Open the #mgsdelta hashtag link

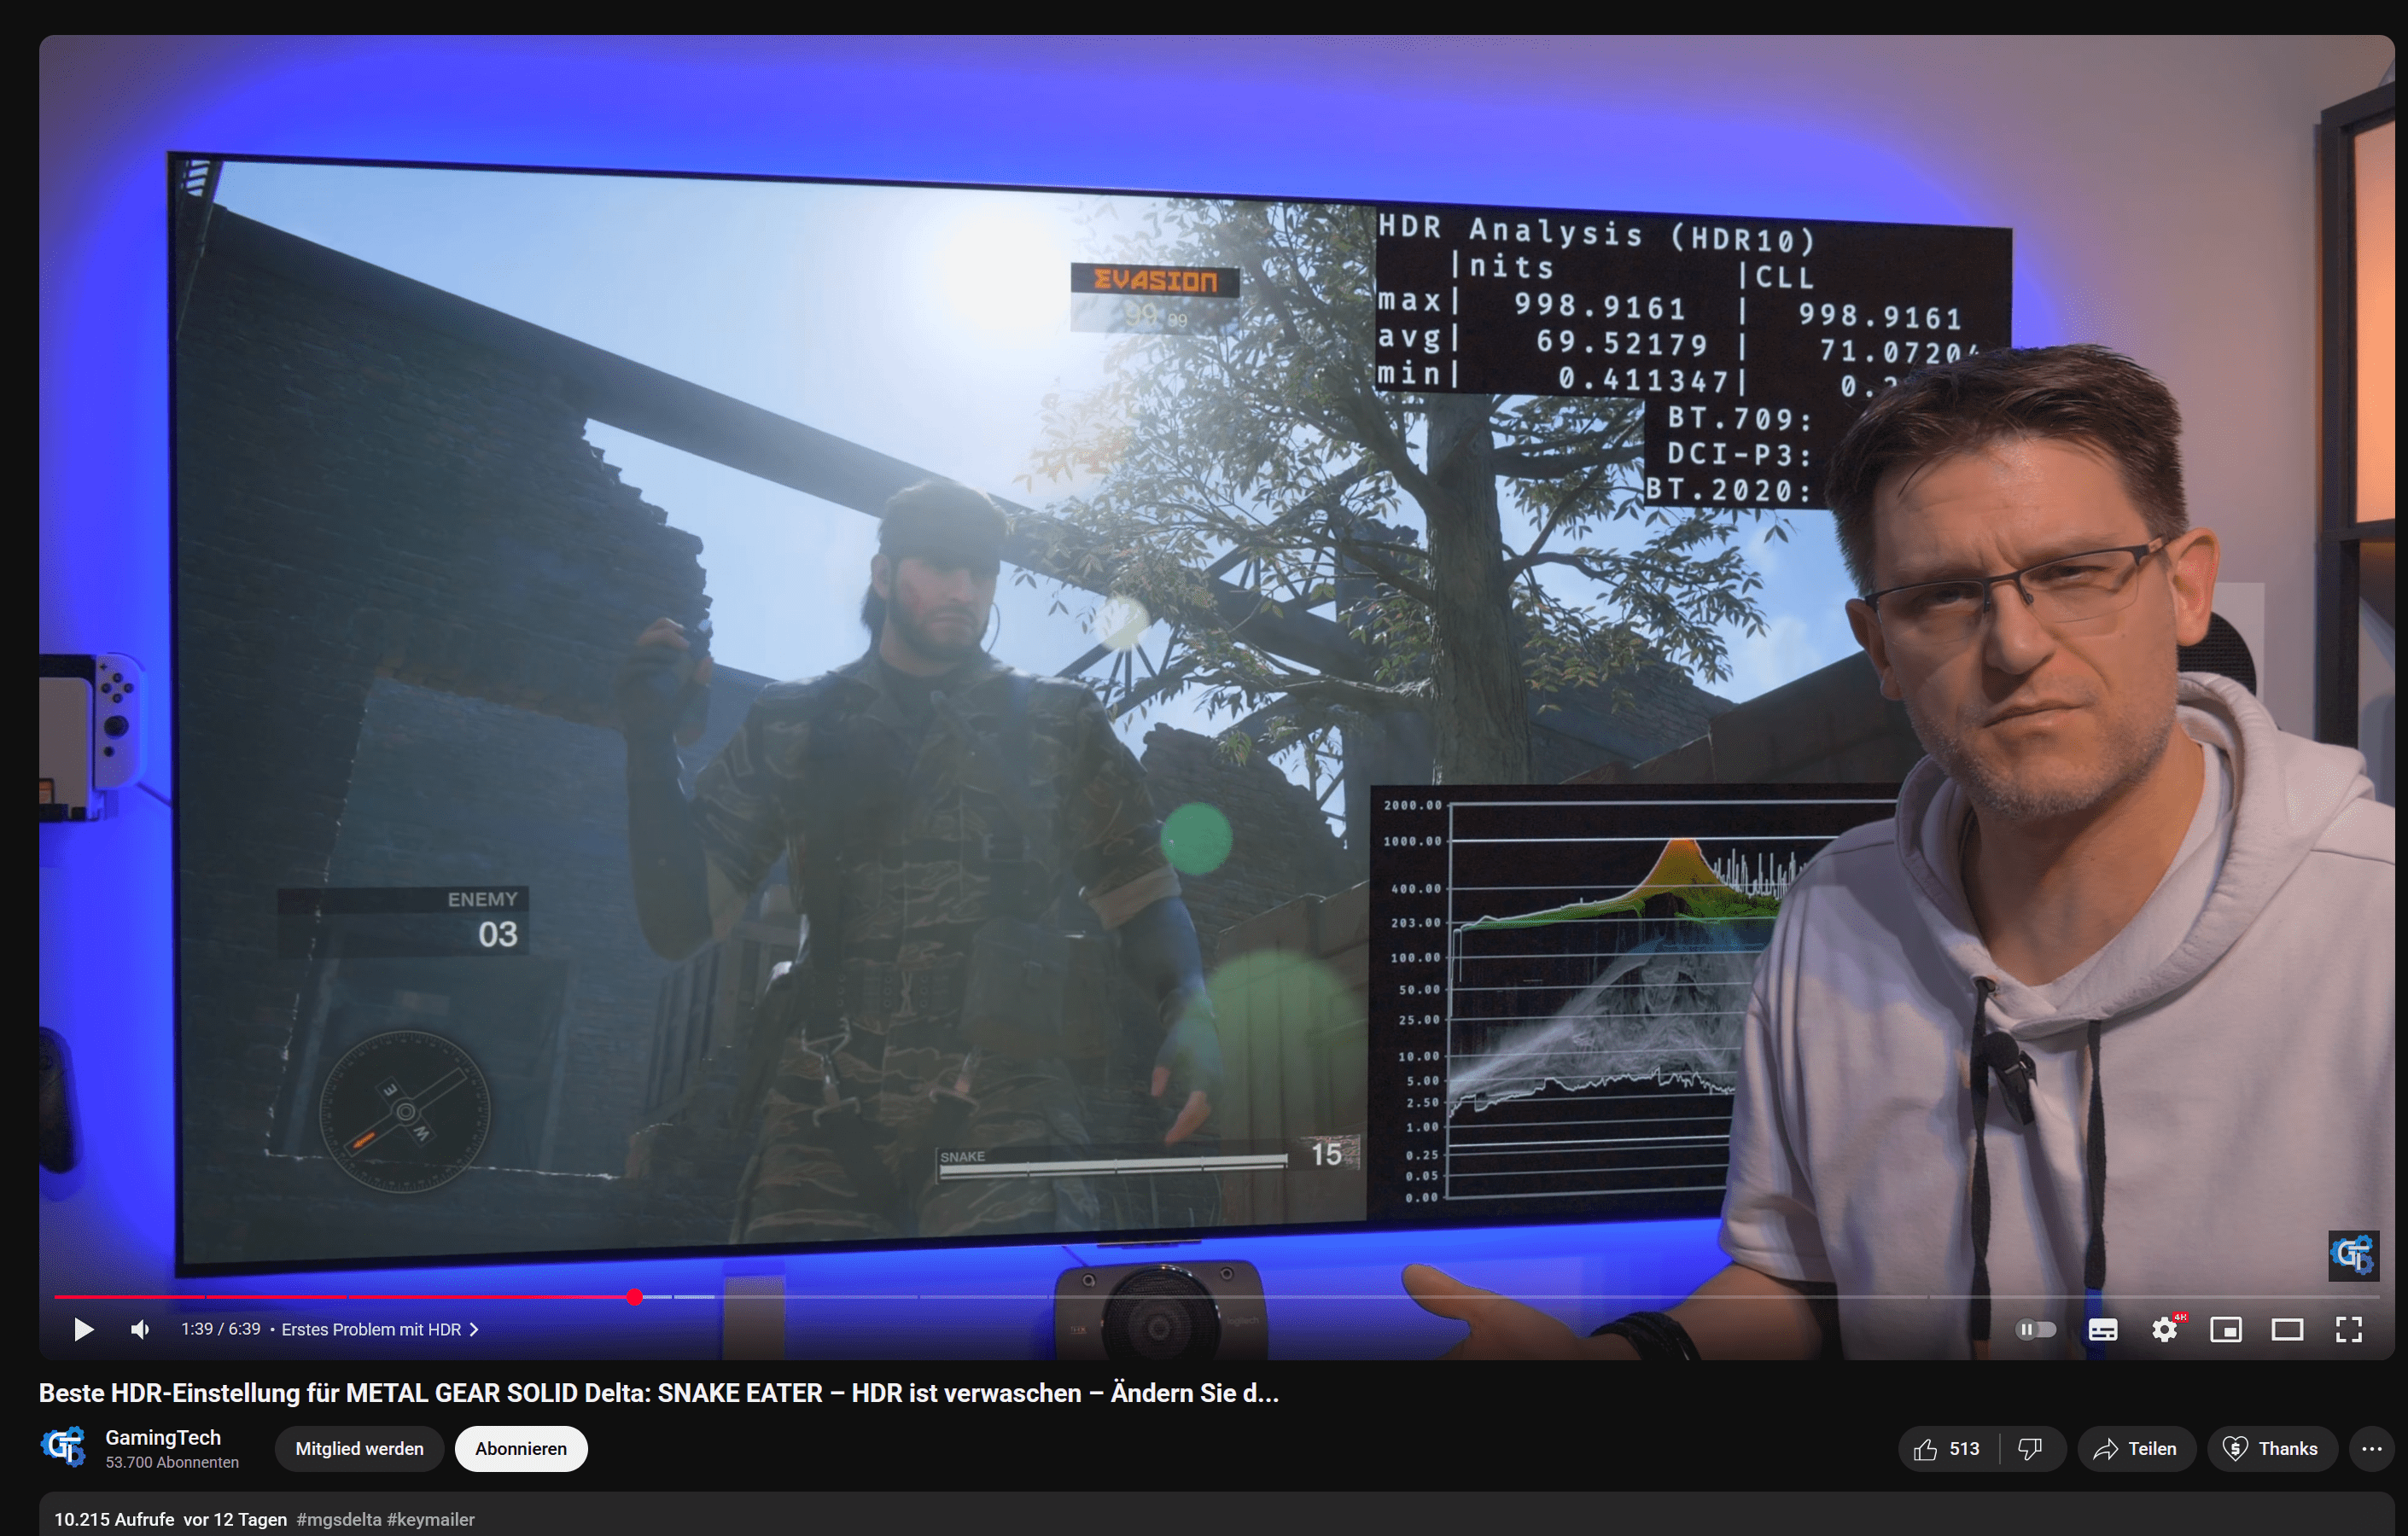(339, 1519)
